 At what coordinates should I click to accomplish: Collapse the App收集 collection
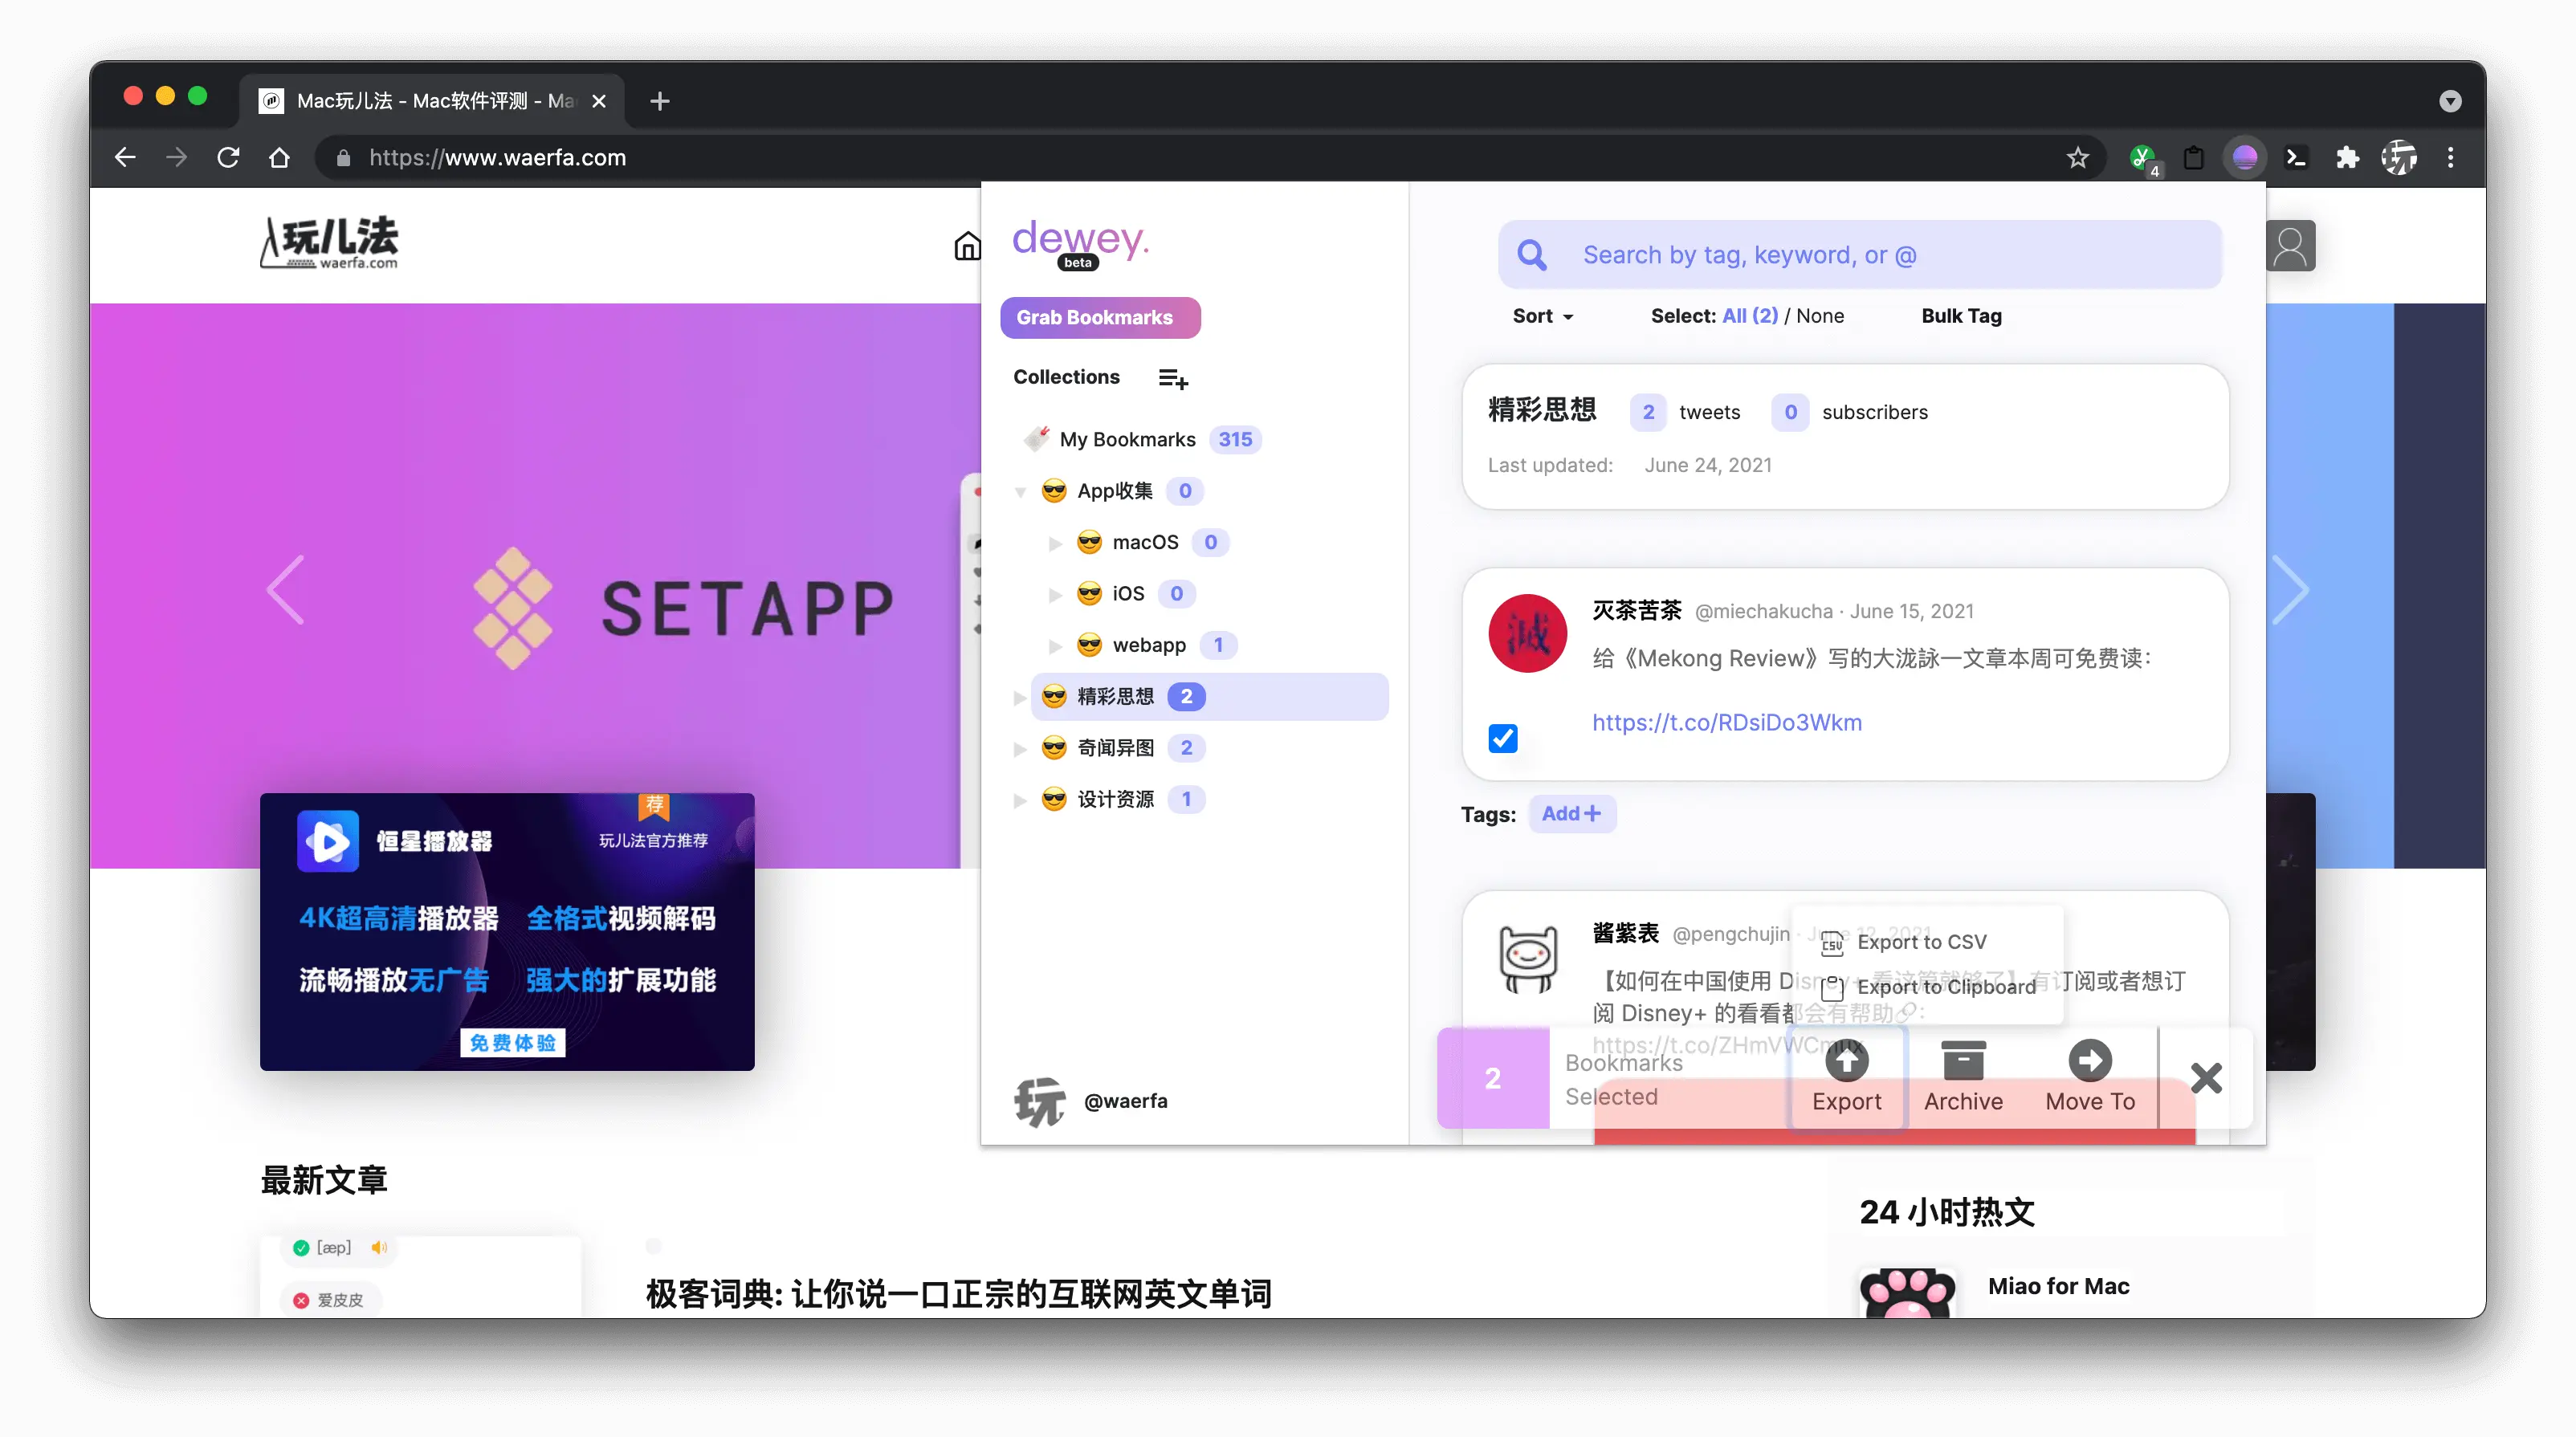pos(1020,492)
